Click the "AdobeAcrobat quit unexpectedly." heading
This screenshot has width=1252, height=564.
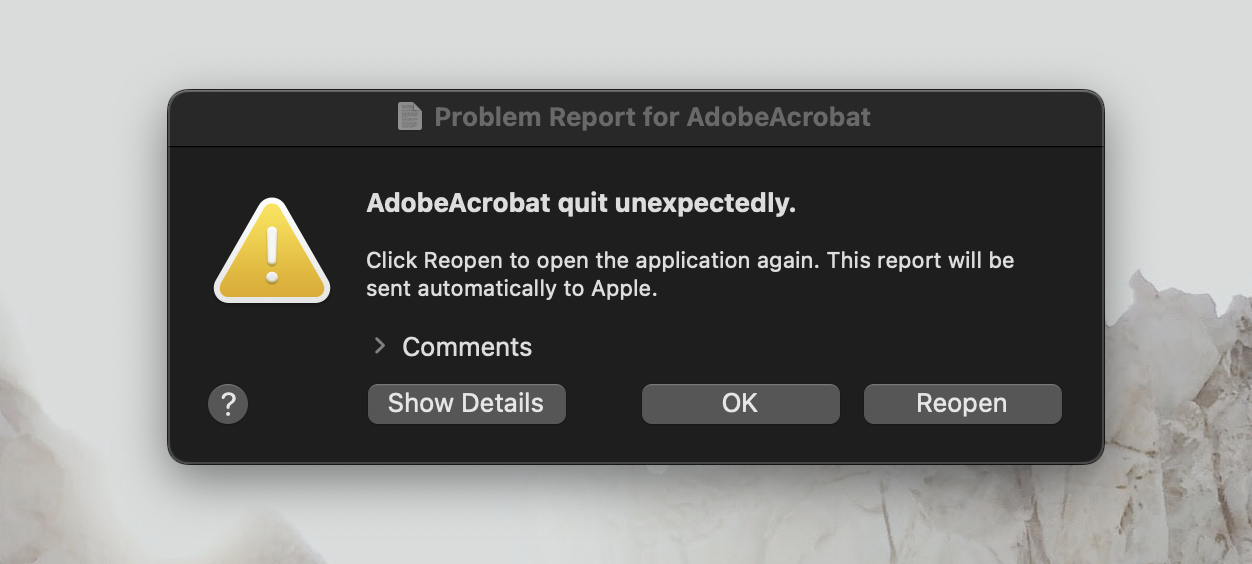pos(581,203)
